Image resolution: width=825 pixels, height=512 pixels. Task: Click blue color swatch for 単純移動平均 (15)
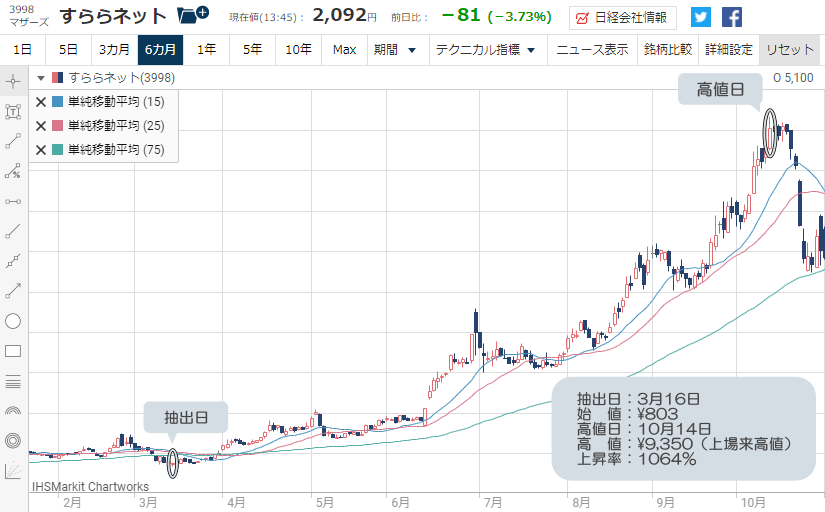pyautogui.click(x=57, y=102)
